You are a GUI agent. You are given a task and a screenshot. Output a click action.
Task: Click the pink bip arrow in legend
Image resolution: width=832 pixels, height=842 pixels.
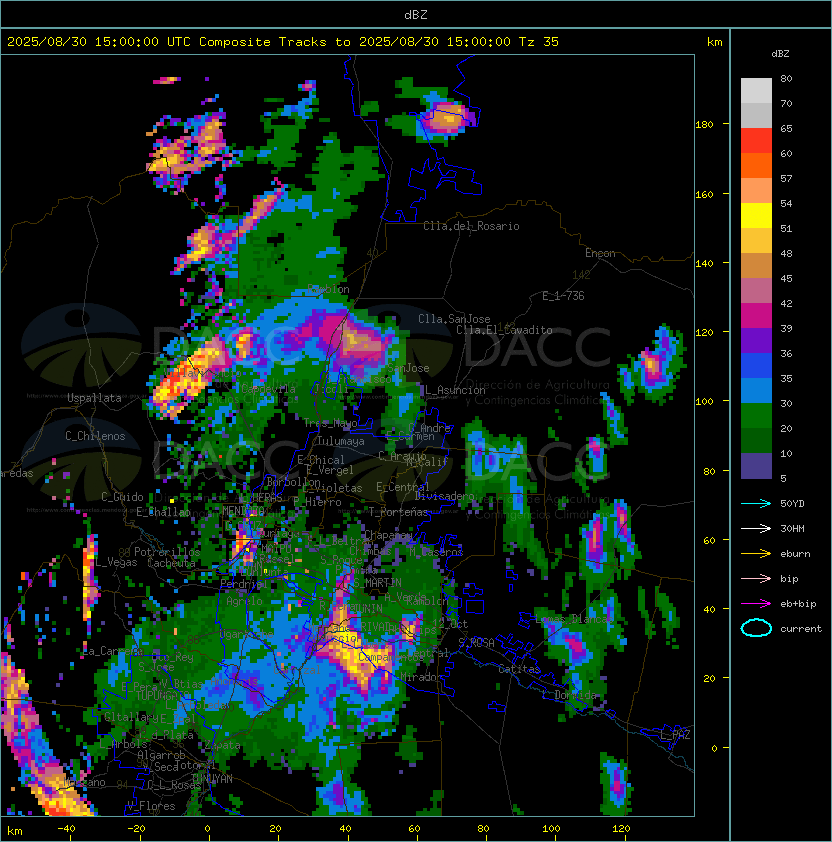756,579
